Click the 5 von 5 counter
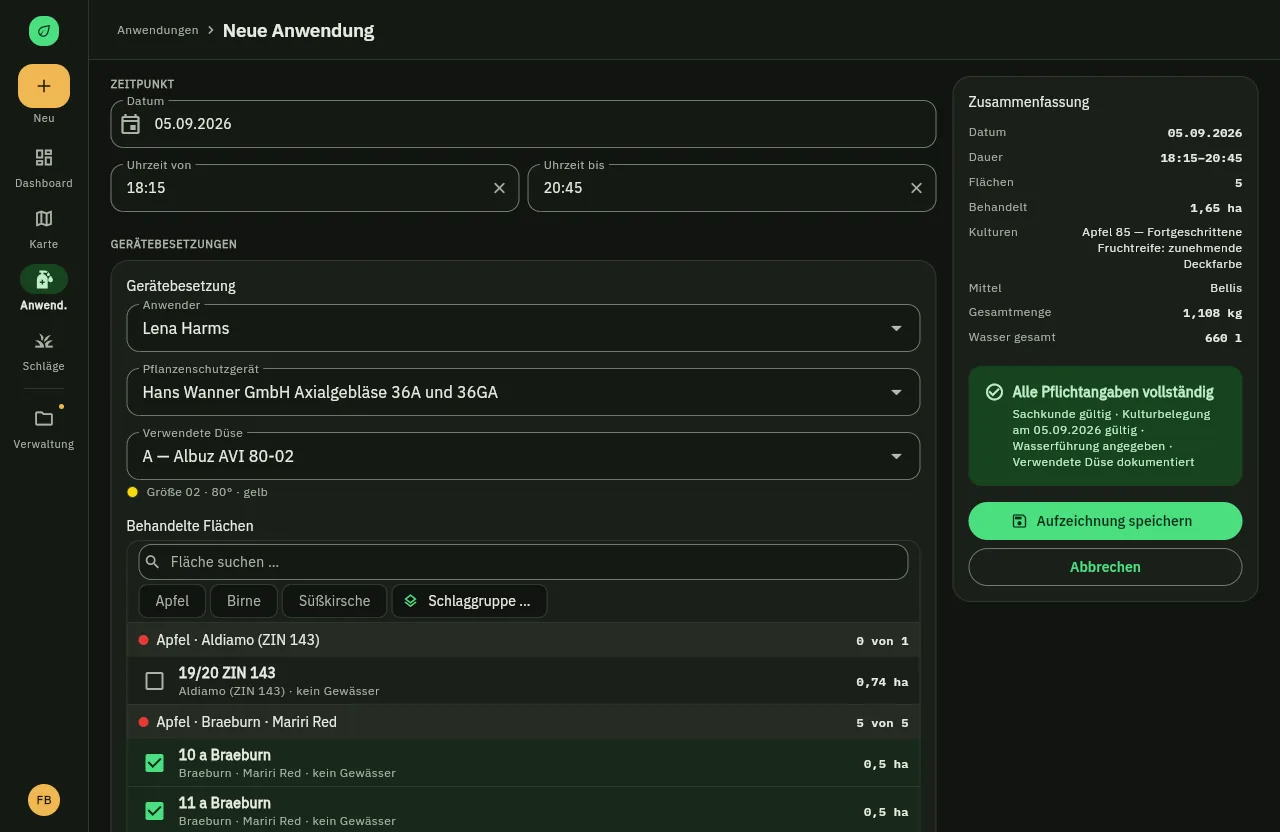 (882, 723)
